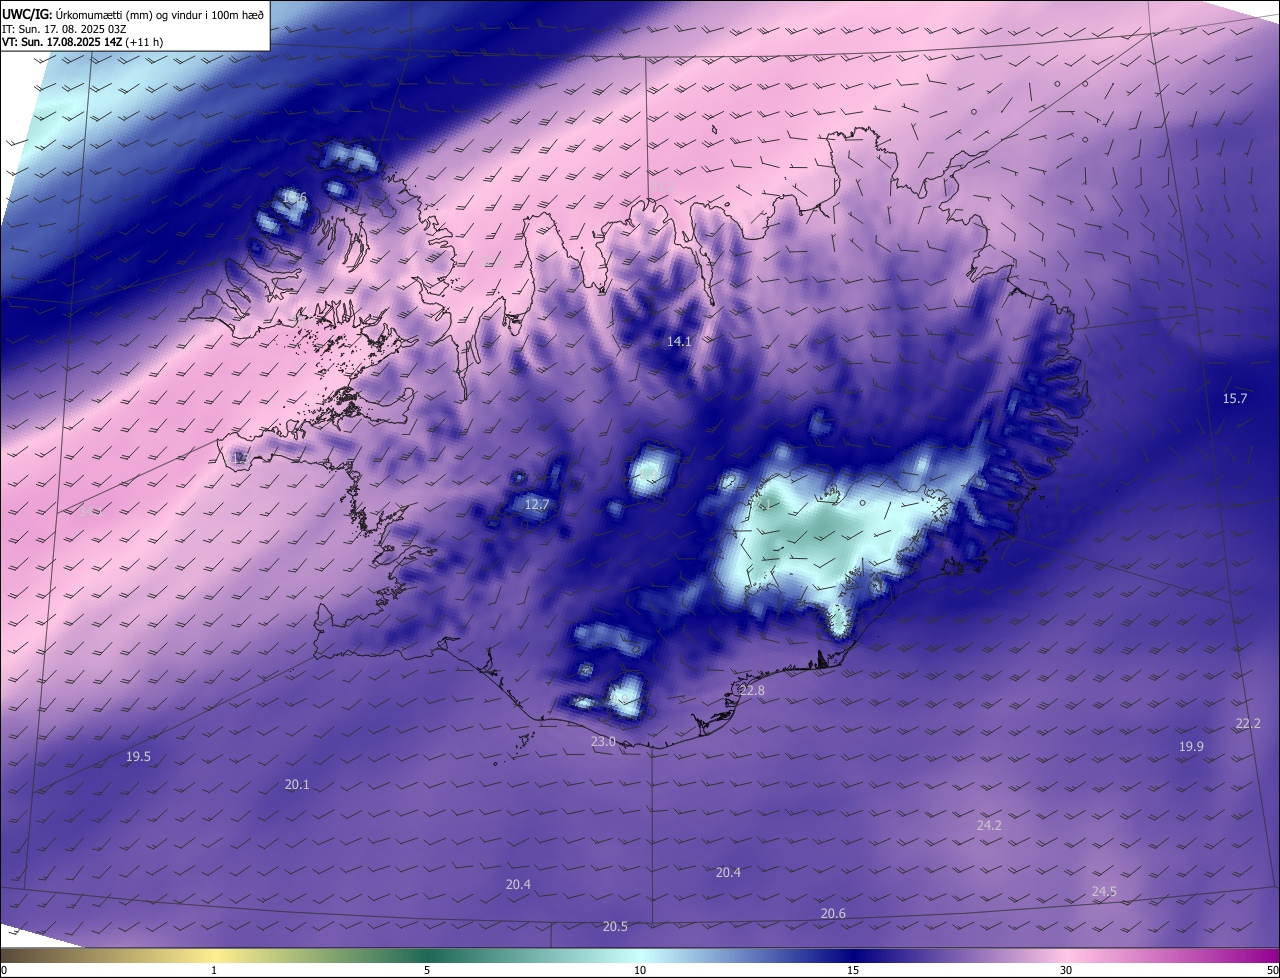
Task: Click the 12.7 value in west Iceland
Action: [537, 505]
